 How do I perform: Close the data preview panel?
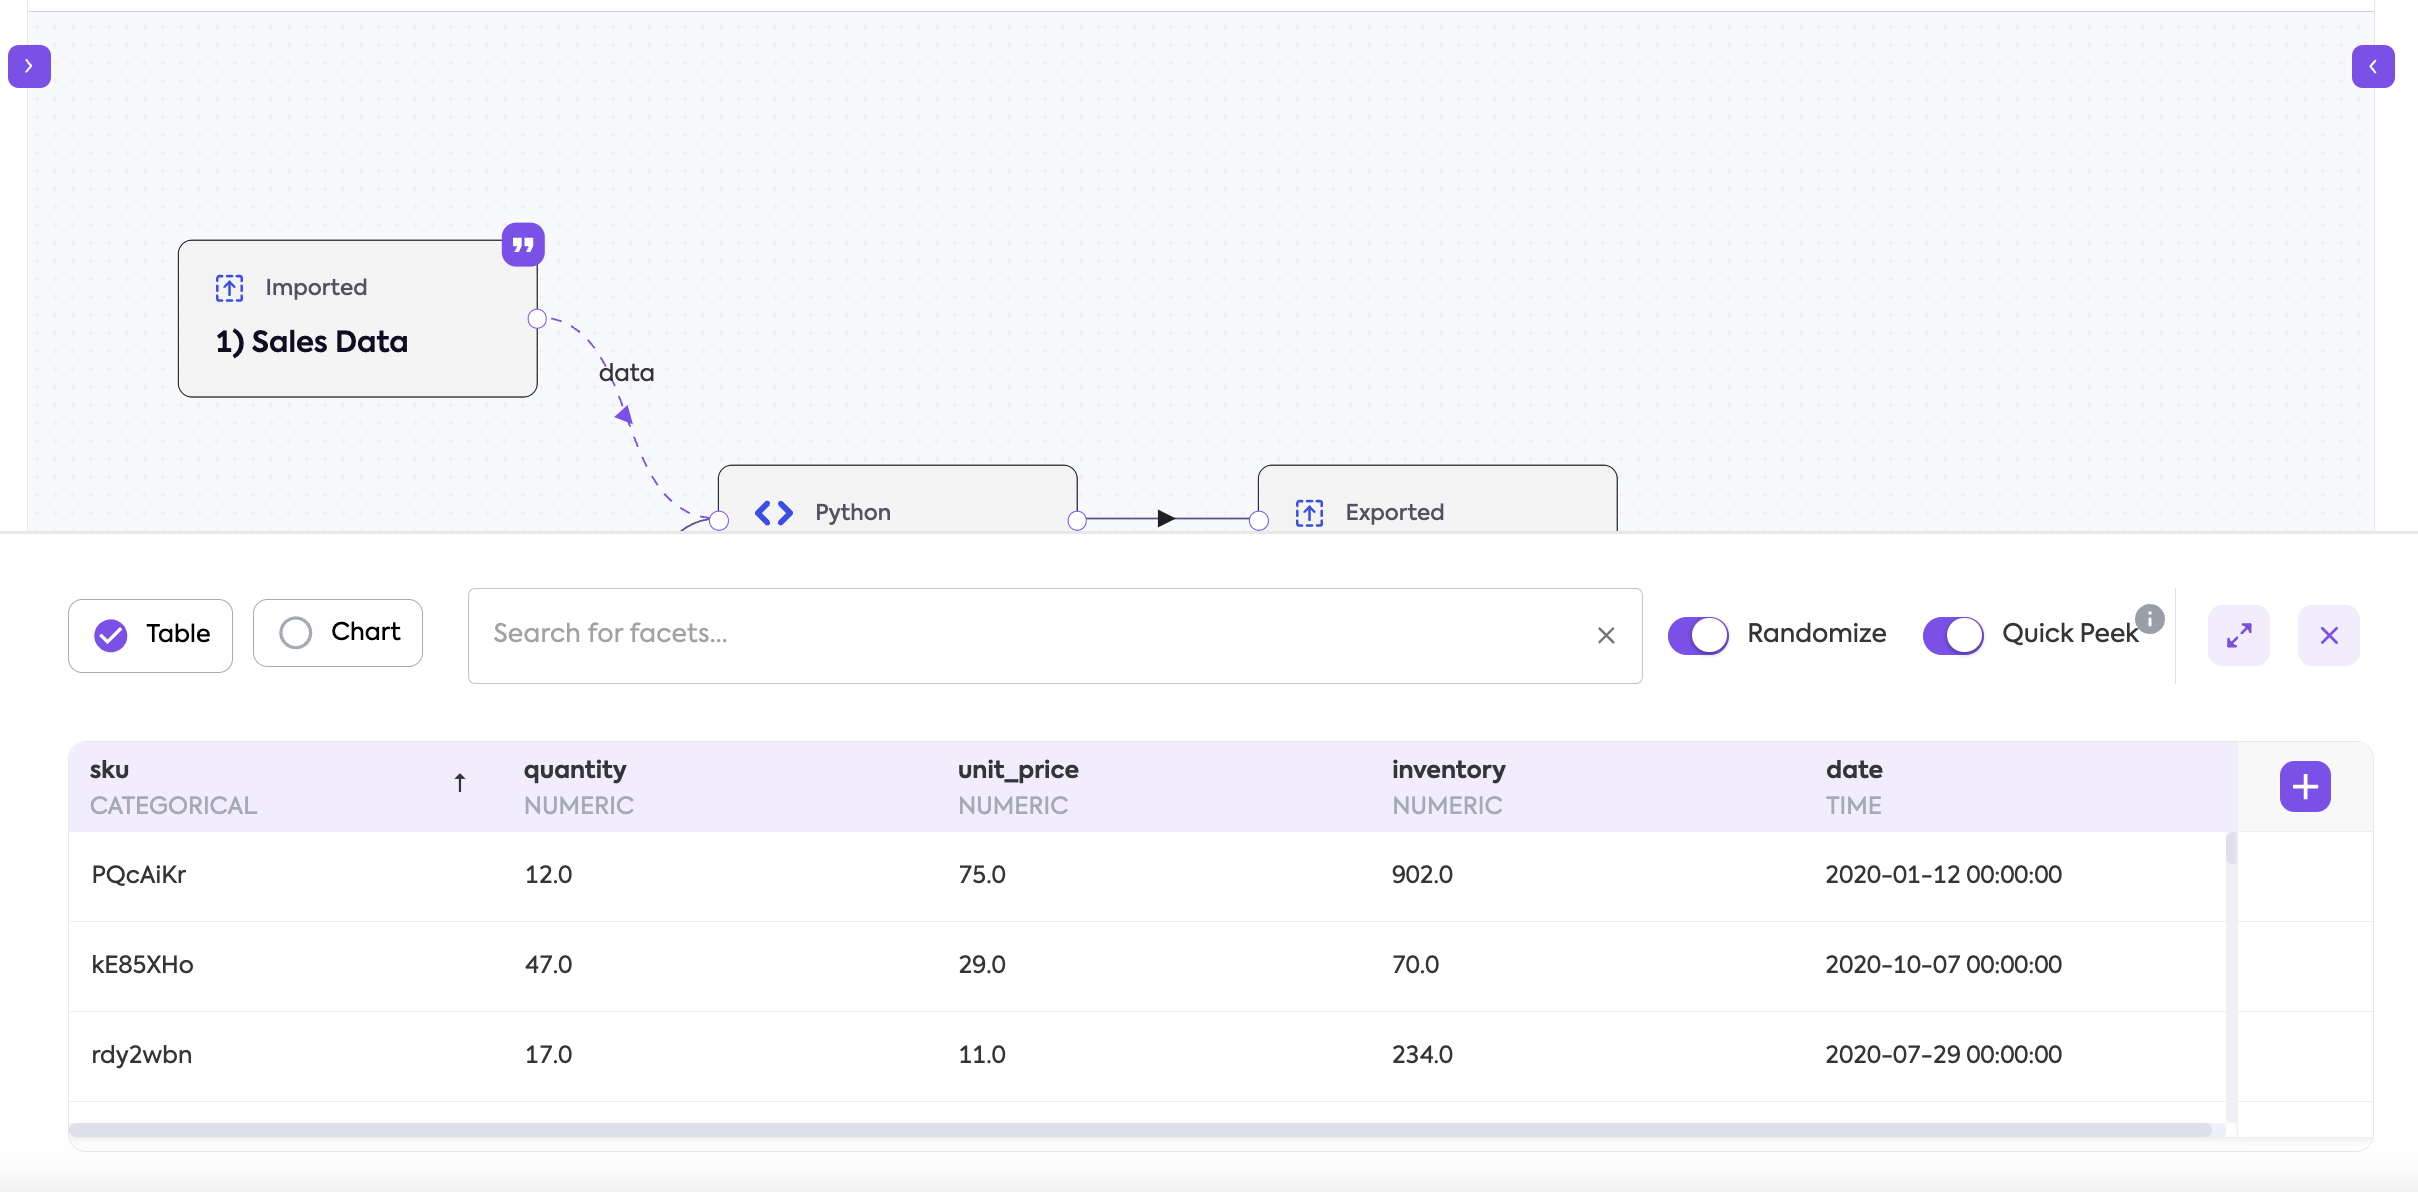click(x=2328, y=635)
